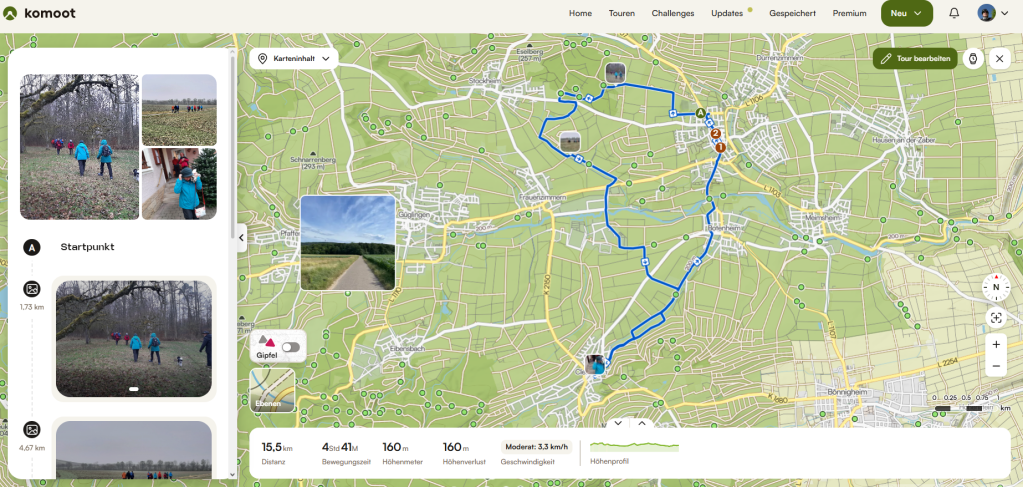Open the profile avatar menu
Image resolution: width=1023 pixels, height=487 pixels.
coord(992,13)
